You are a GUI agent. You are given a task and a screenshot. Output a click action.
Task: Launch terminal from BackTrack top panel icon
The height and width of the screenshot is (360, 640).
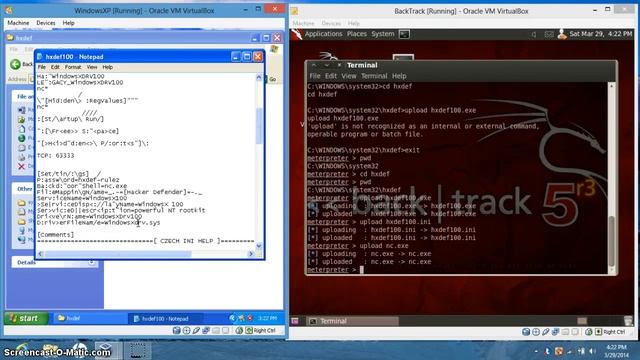(x=404, y=34)
